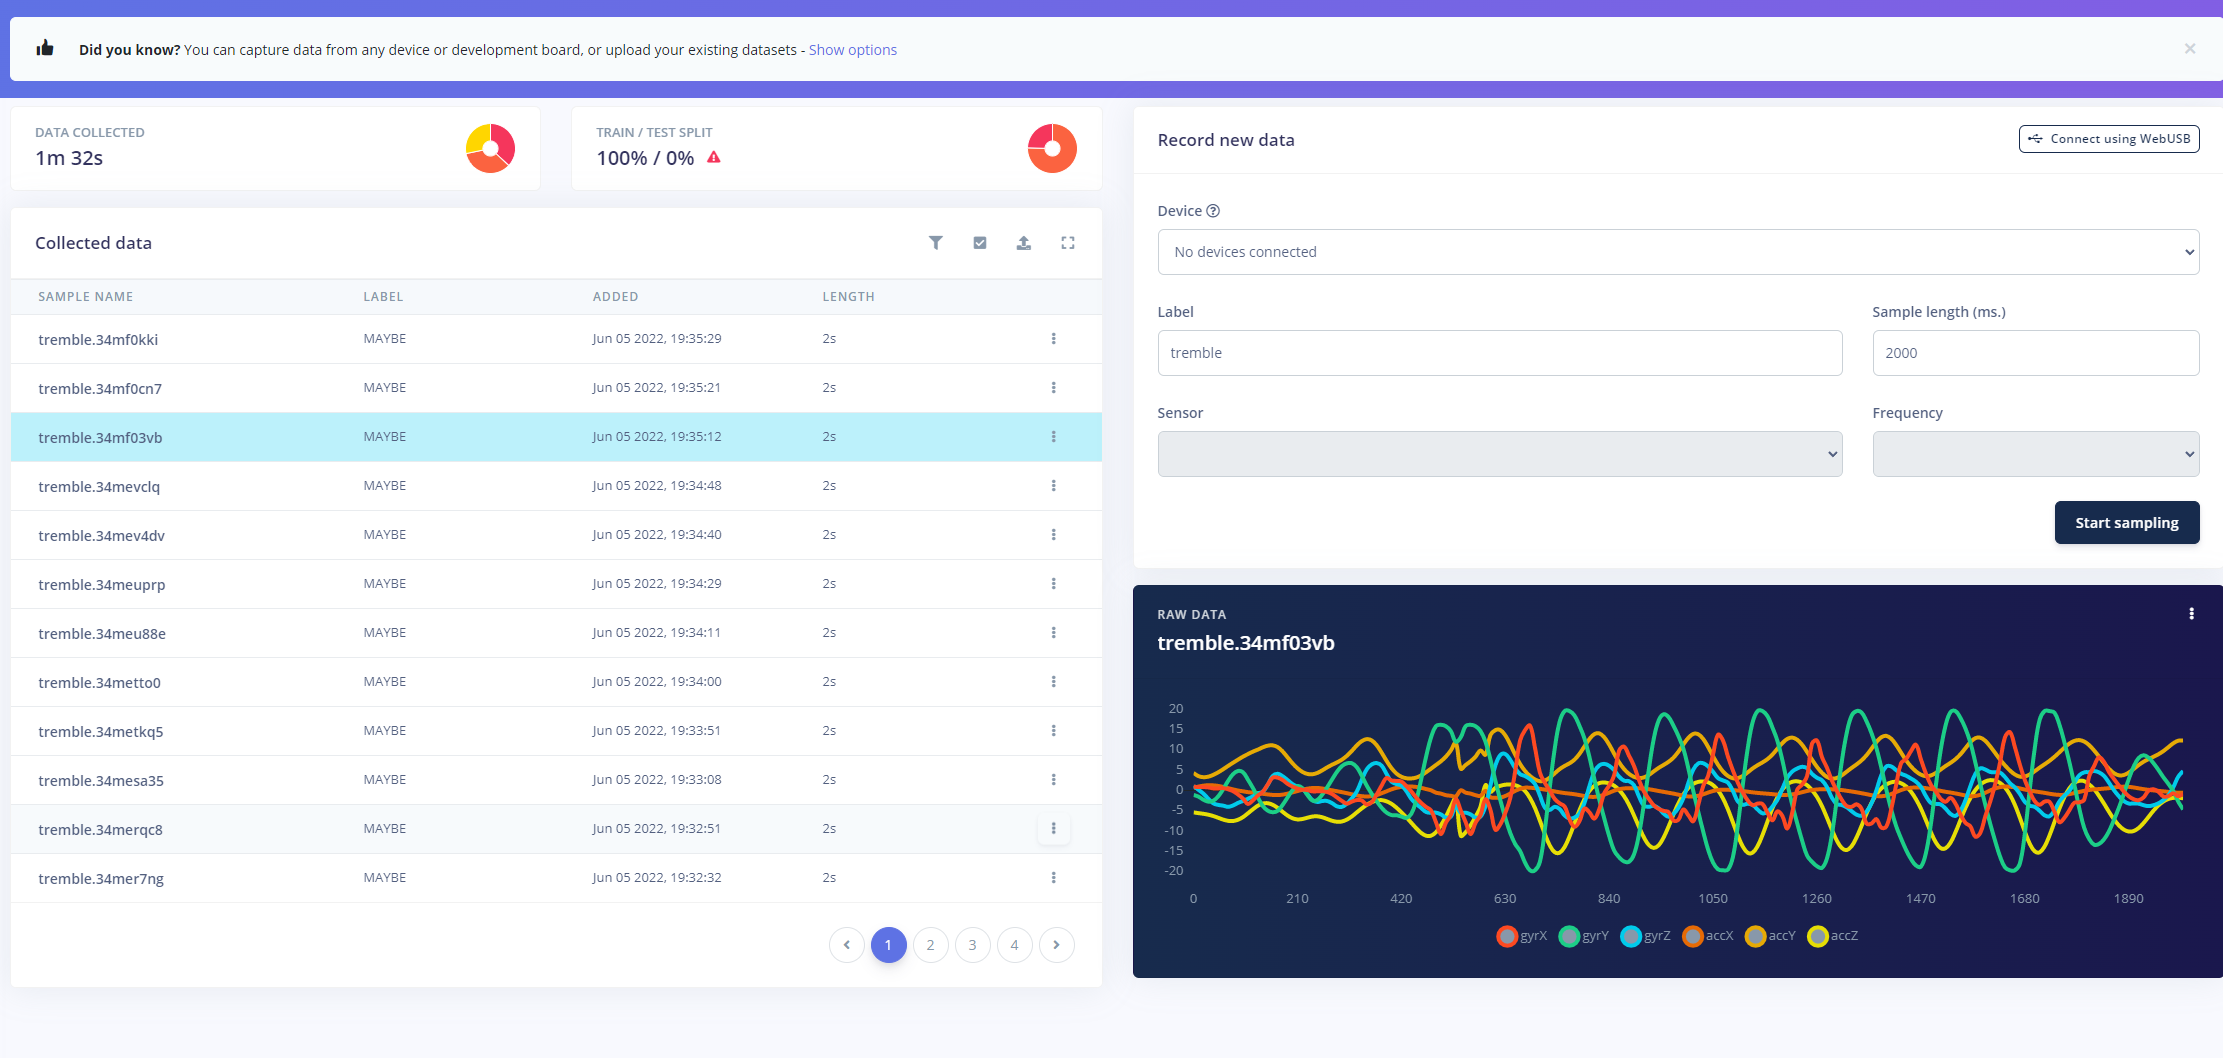
Task: Select page 4 in pagination
Action: [1015, 945]
